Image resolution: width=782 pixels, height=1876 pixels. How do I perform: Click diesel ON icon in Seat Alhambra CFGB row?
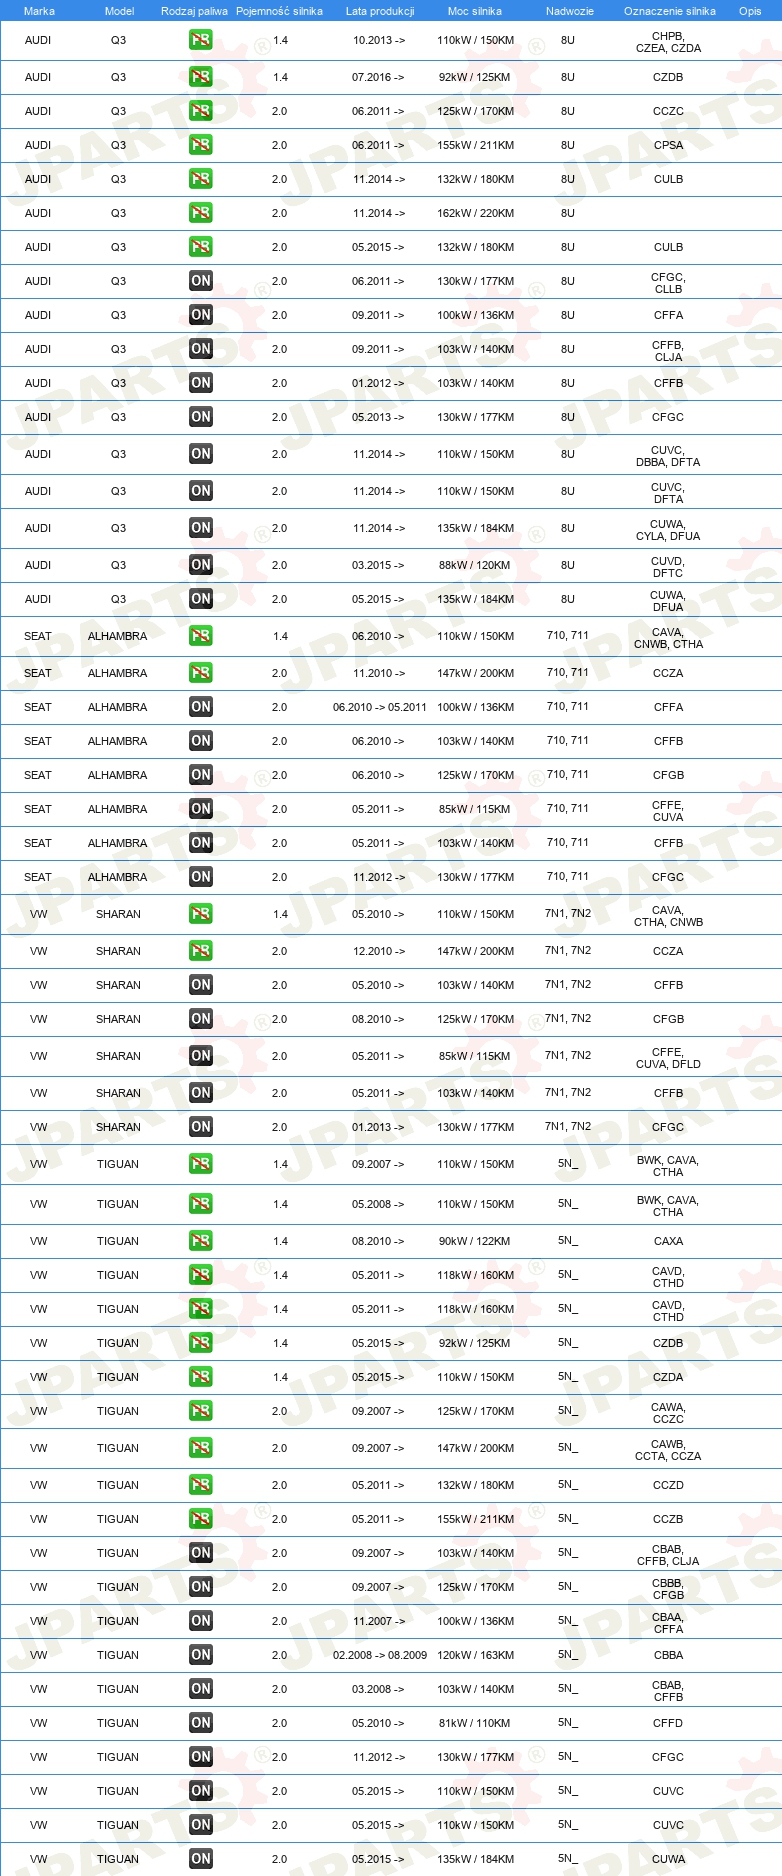201,775
